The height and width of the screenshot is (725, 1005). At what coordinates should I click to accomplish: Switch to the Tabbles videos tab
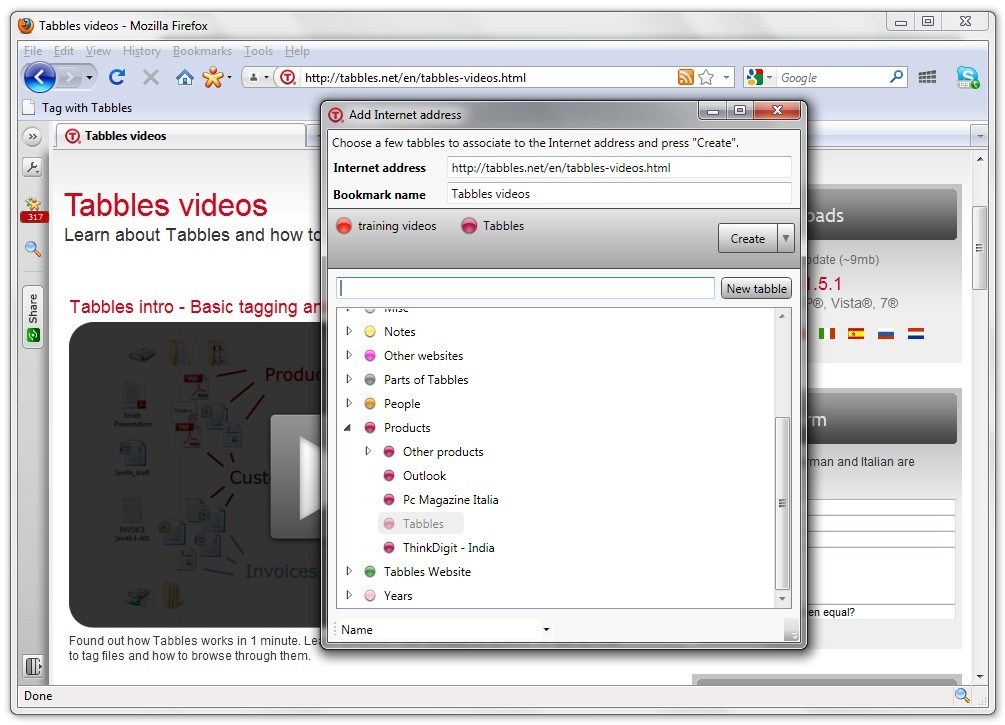[x=181, y=136]
